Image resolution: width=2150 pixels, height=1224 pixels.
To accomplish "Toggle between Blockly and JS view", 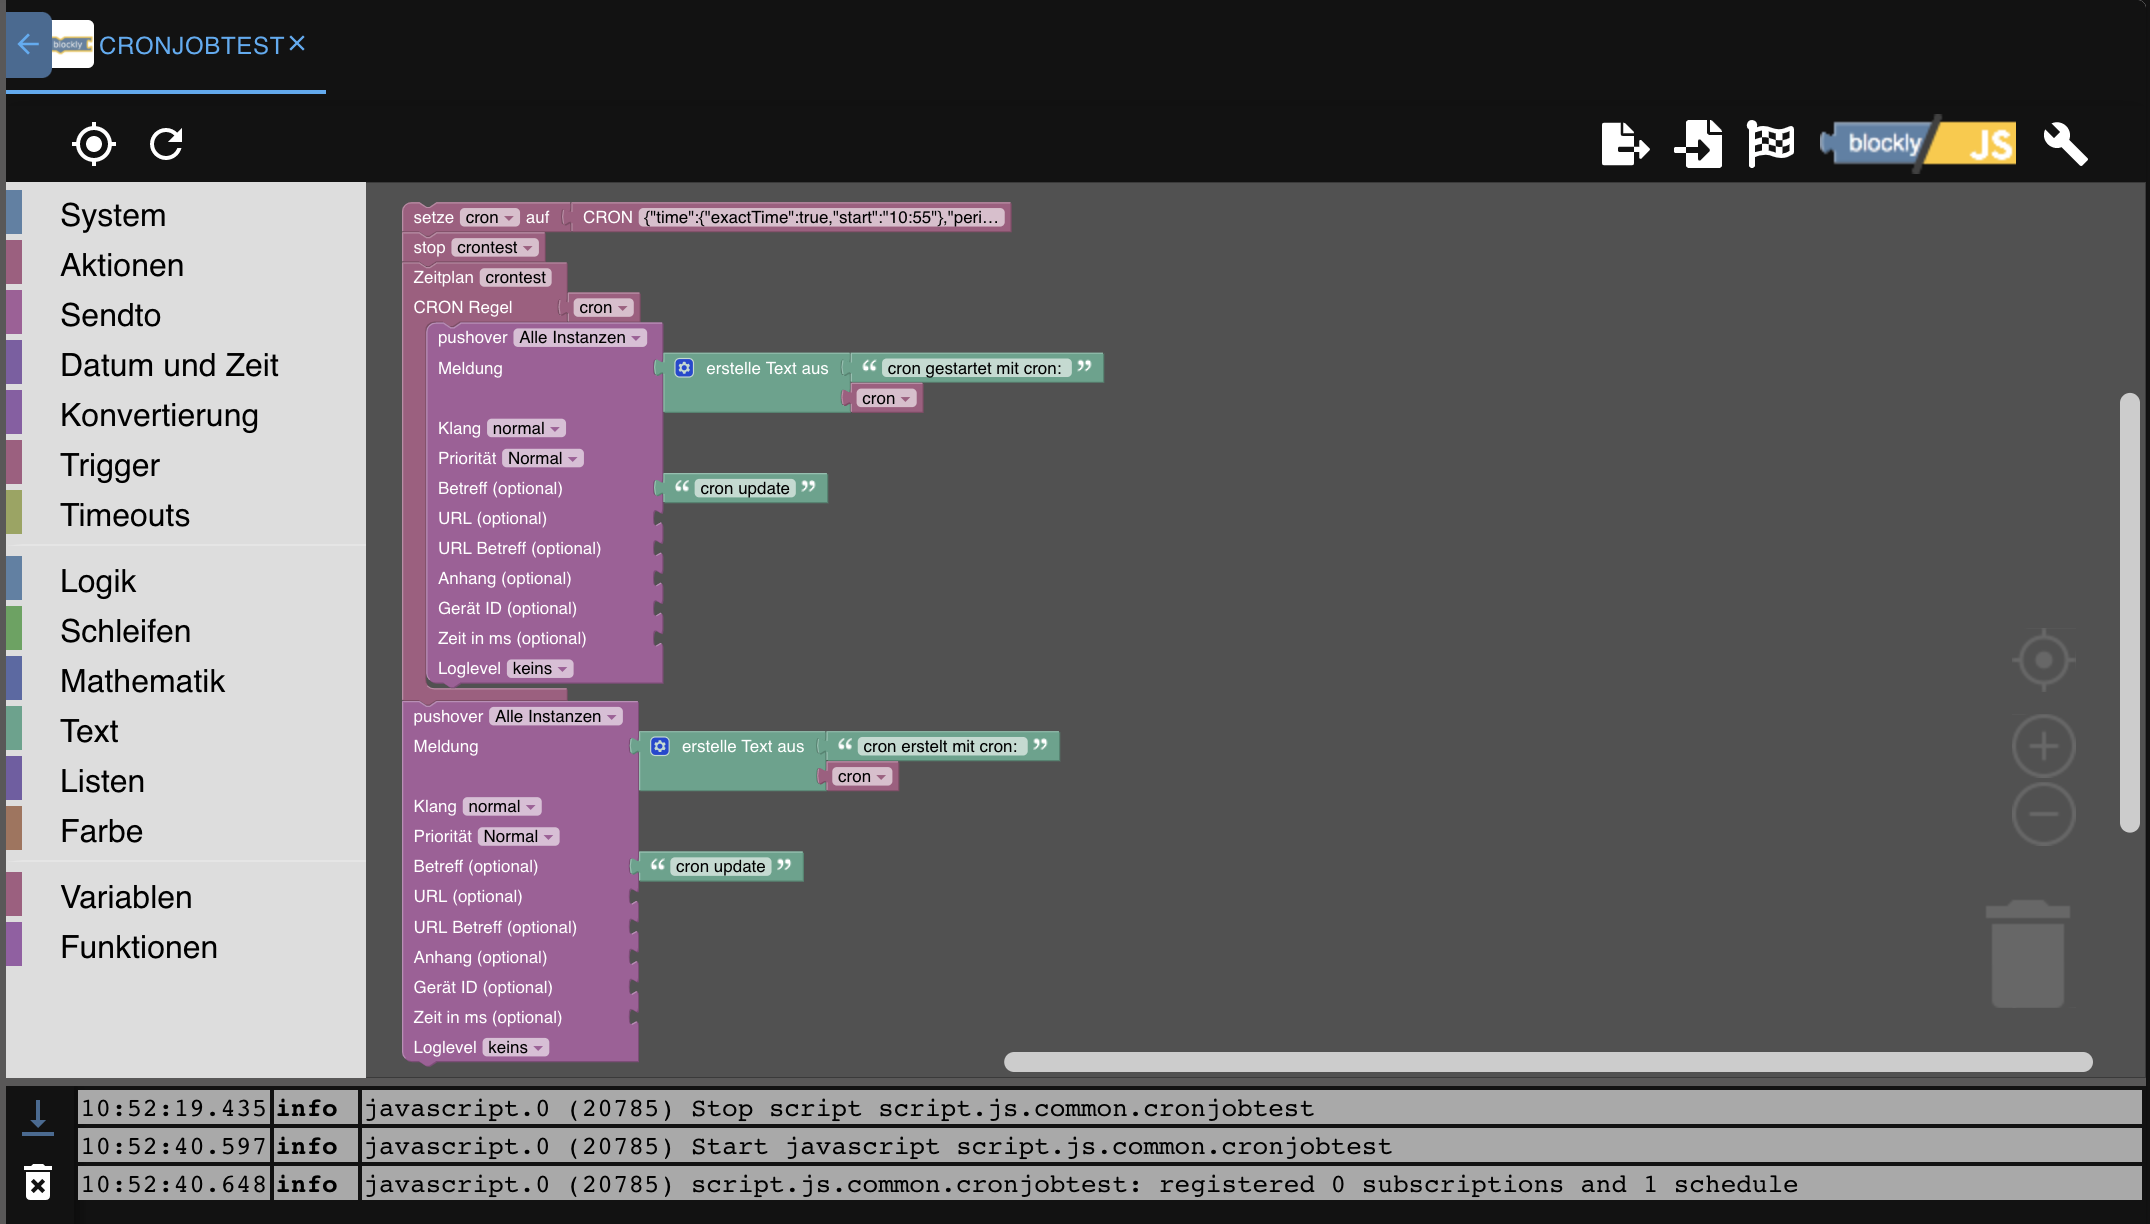I will click(x=1918, y=144).
